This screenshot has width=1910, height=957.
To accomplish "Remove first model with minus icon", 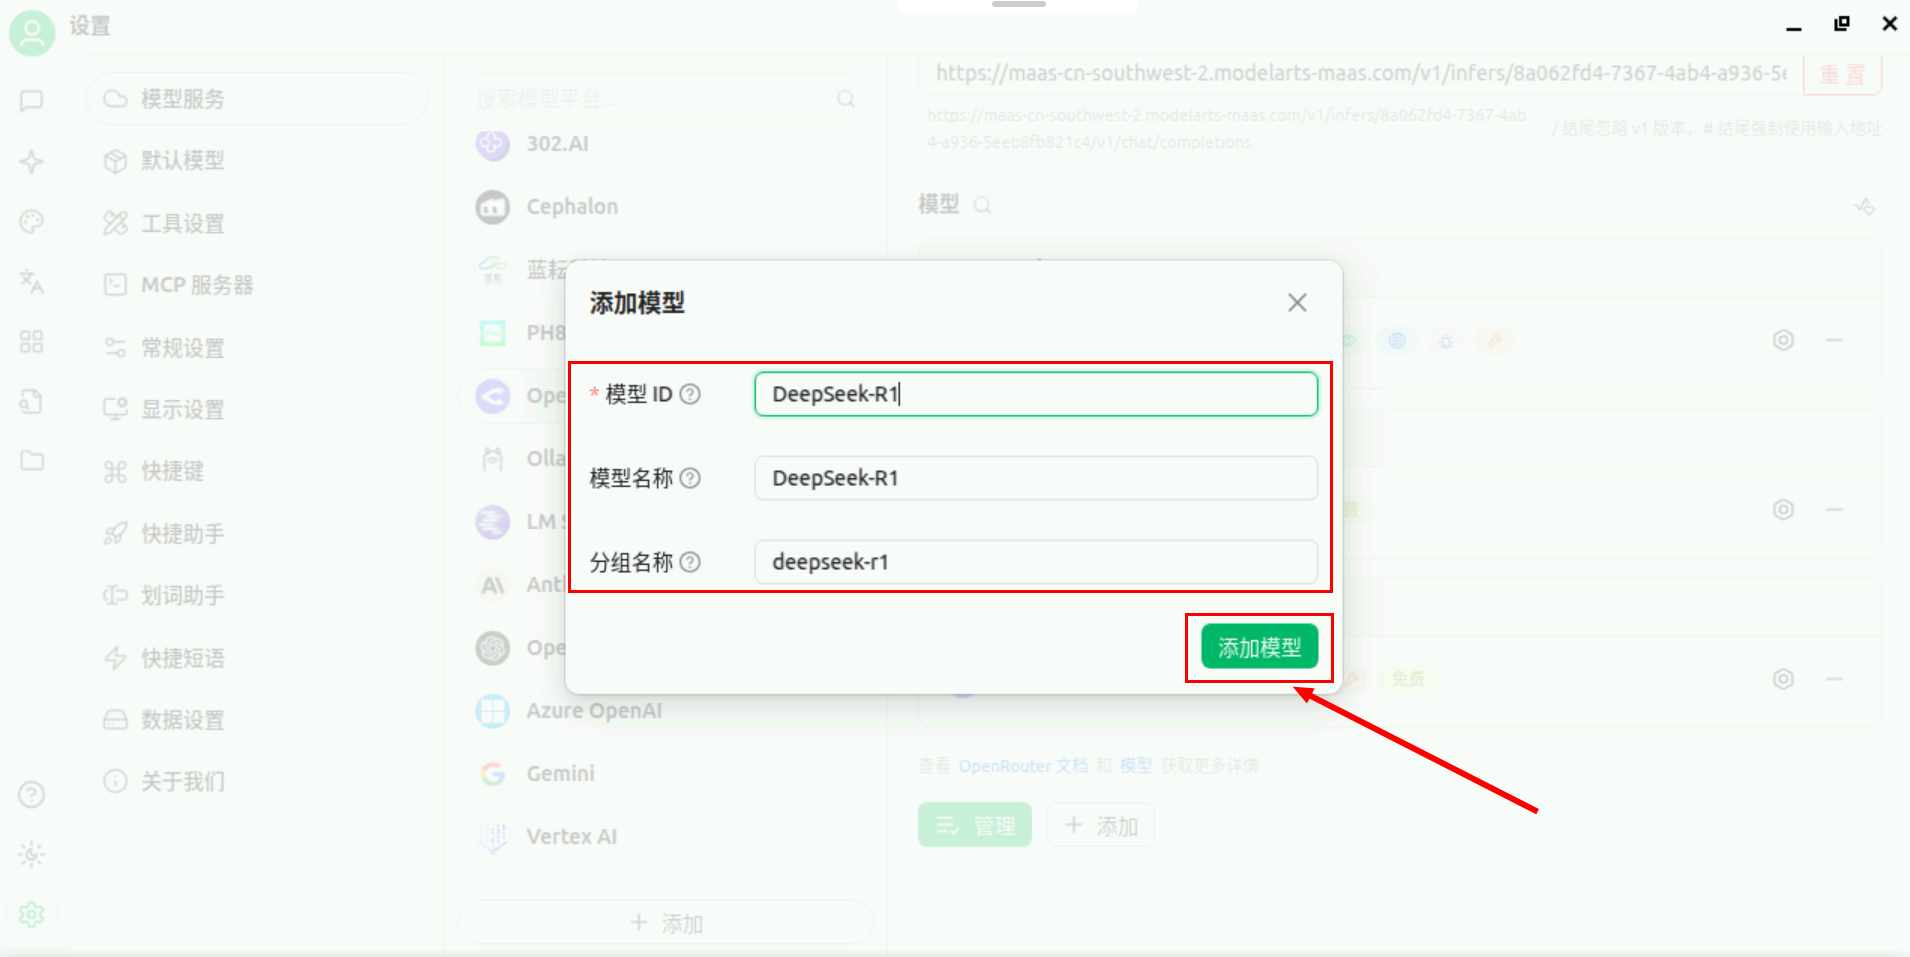I will click(x=1834, y=340).
